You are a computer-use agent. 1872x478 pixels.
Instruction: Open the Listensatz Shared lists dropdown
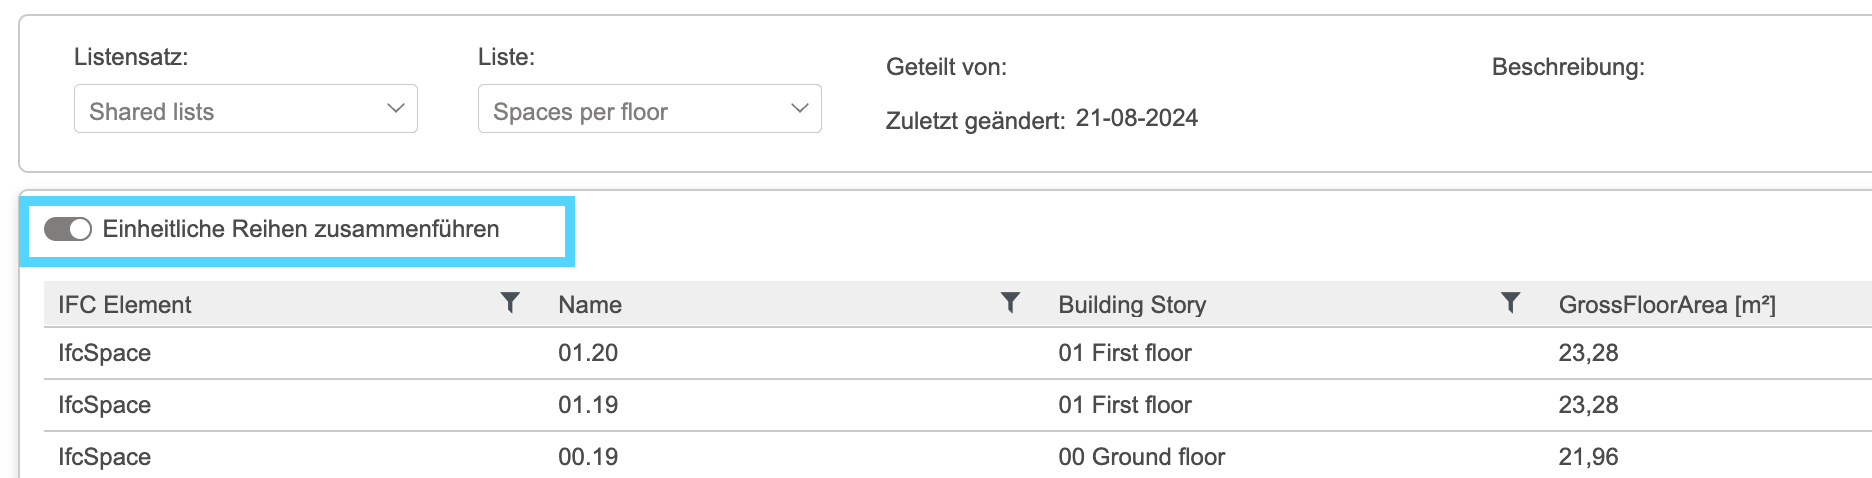coord(246,109)
